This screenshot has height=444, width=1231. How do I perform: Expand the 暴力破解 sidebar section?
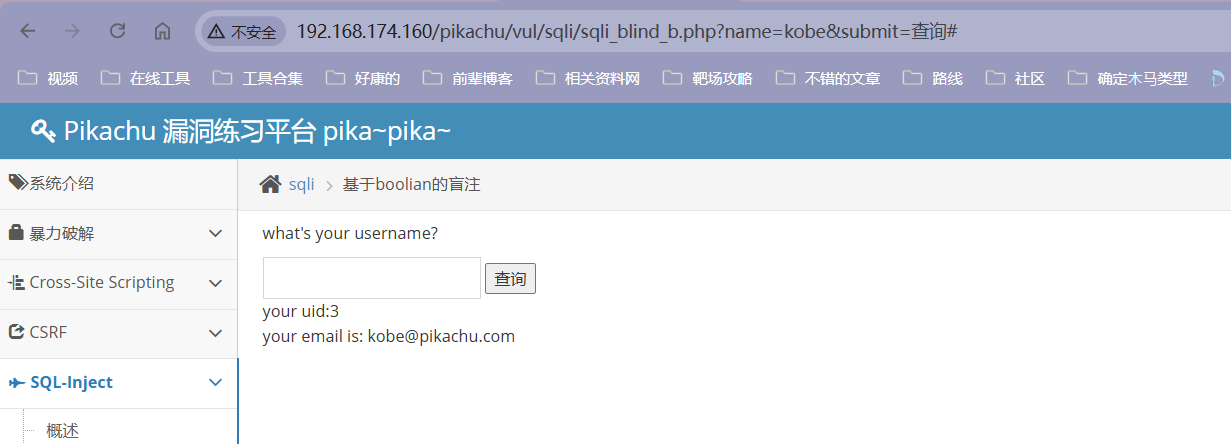tap(119, 234)
